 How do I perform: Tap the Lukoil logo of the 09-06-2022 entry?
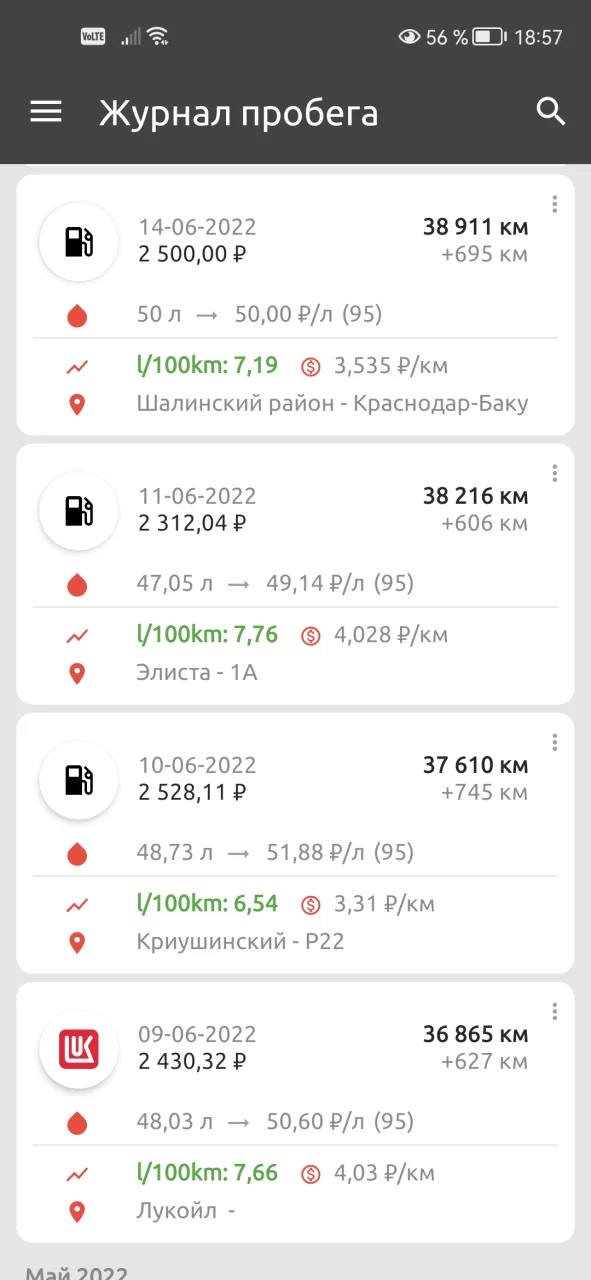click(x=79, y=1049)
